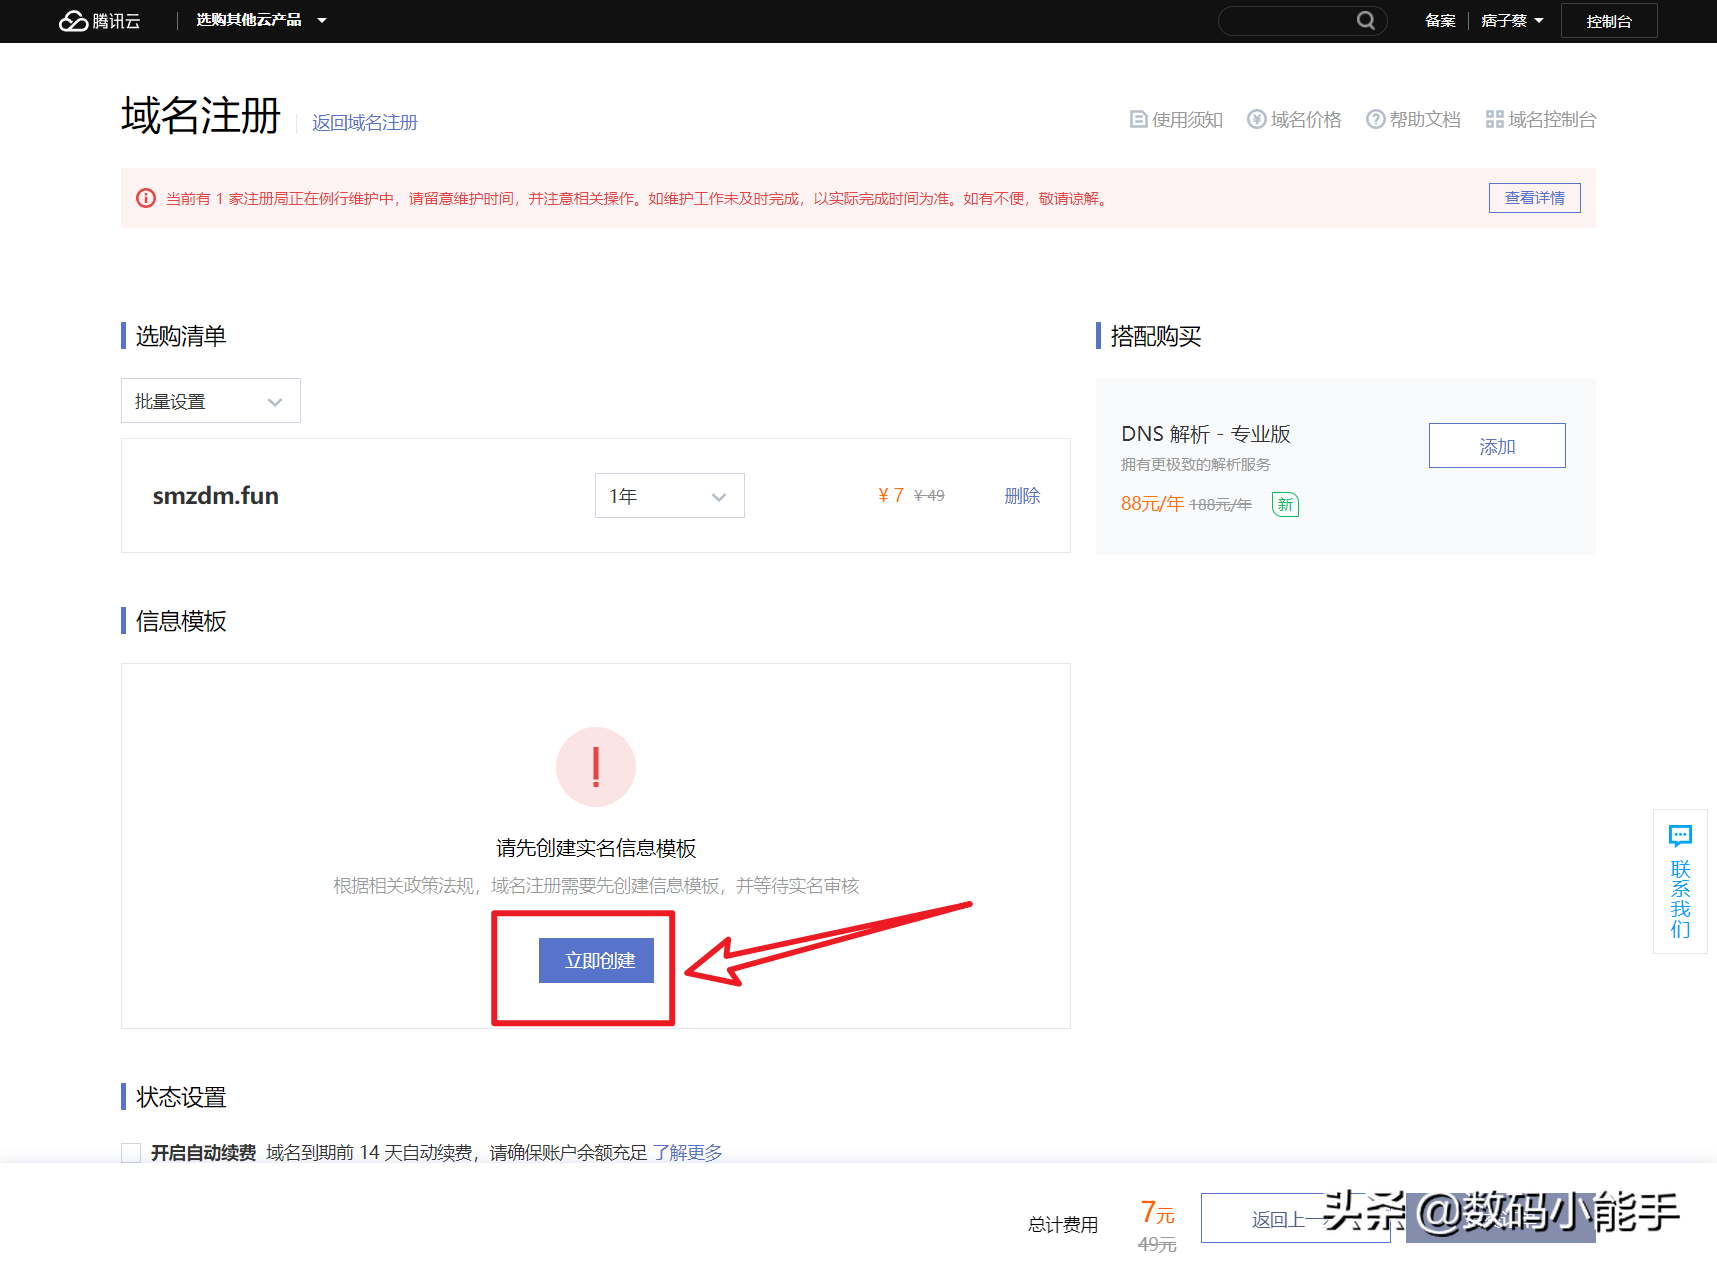This screenshot has height=1270, width=1717.
Task: Open the 备案 menu item
Action: [1440, 20]
